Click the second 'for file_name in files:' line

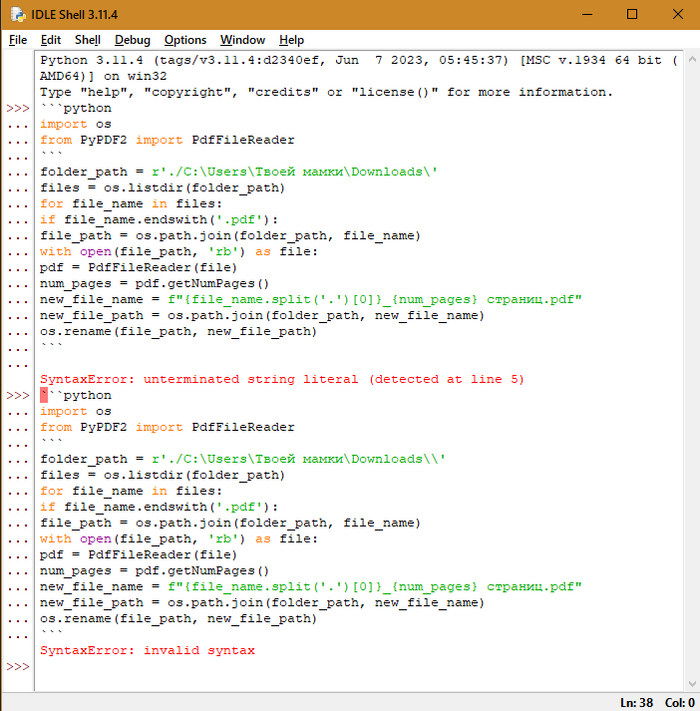(x=131, y=491)
